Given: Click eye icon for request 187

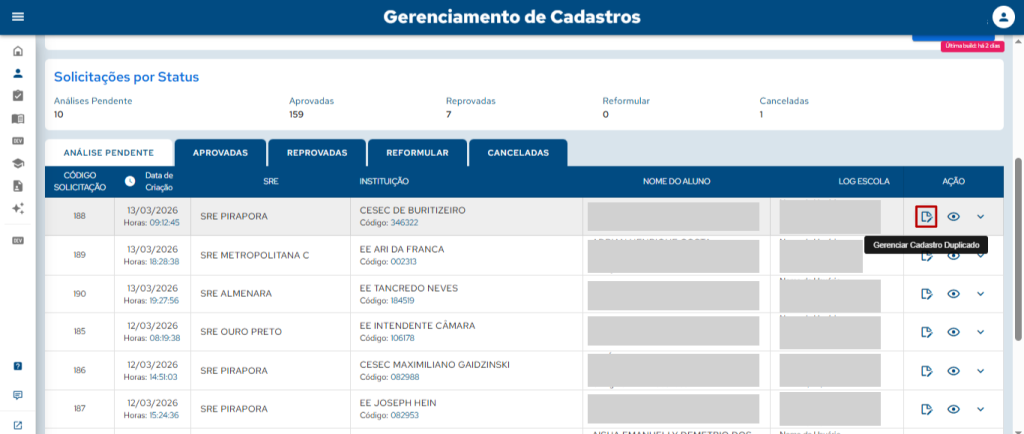Looking at the screenshot, I should coord(954,409).
